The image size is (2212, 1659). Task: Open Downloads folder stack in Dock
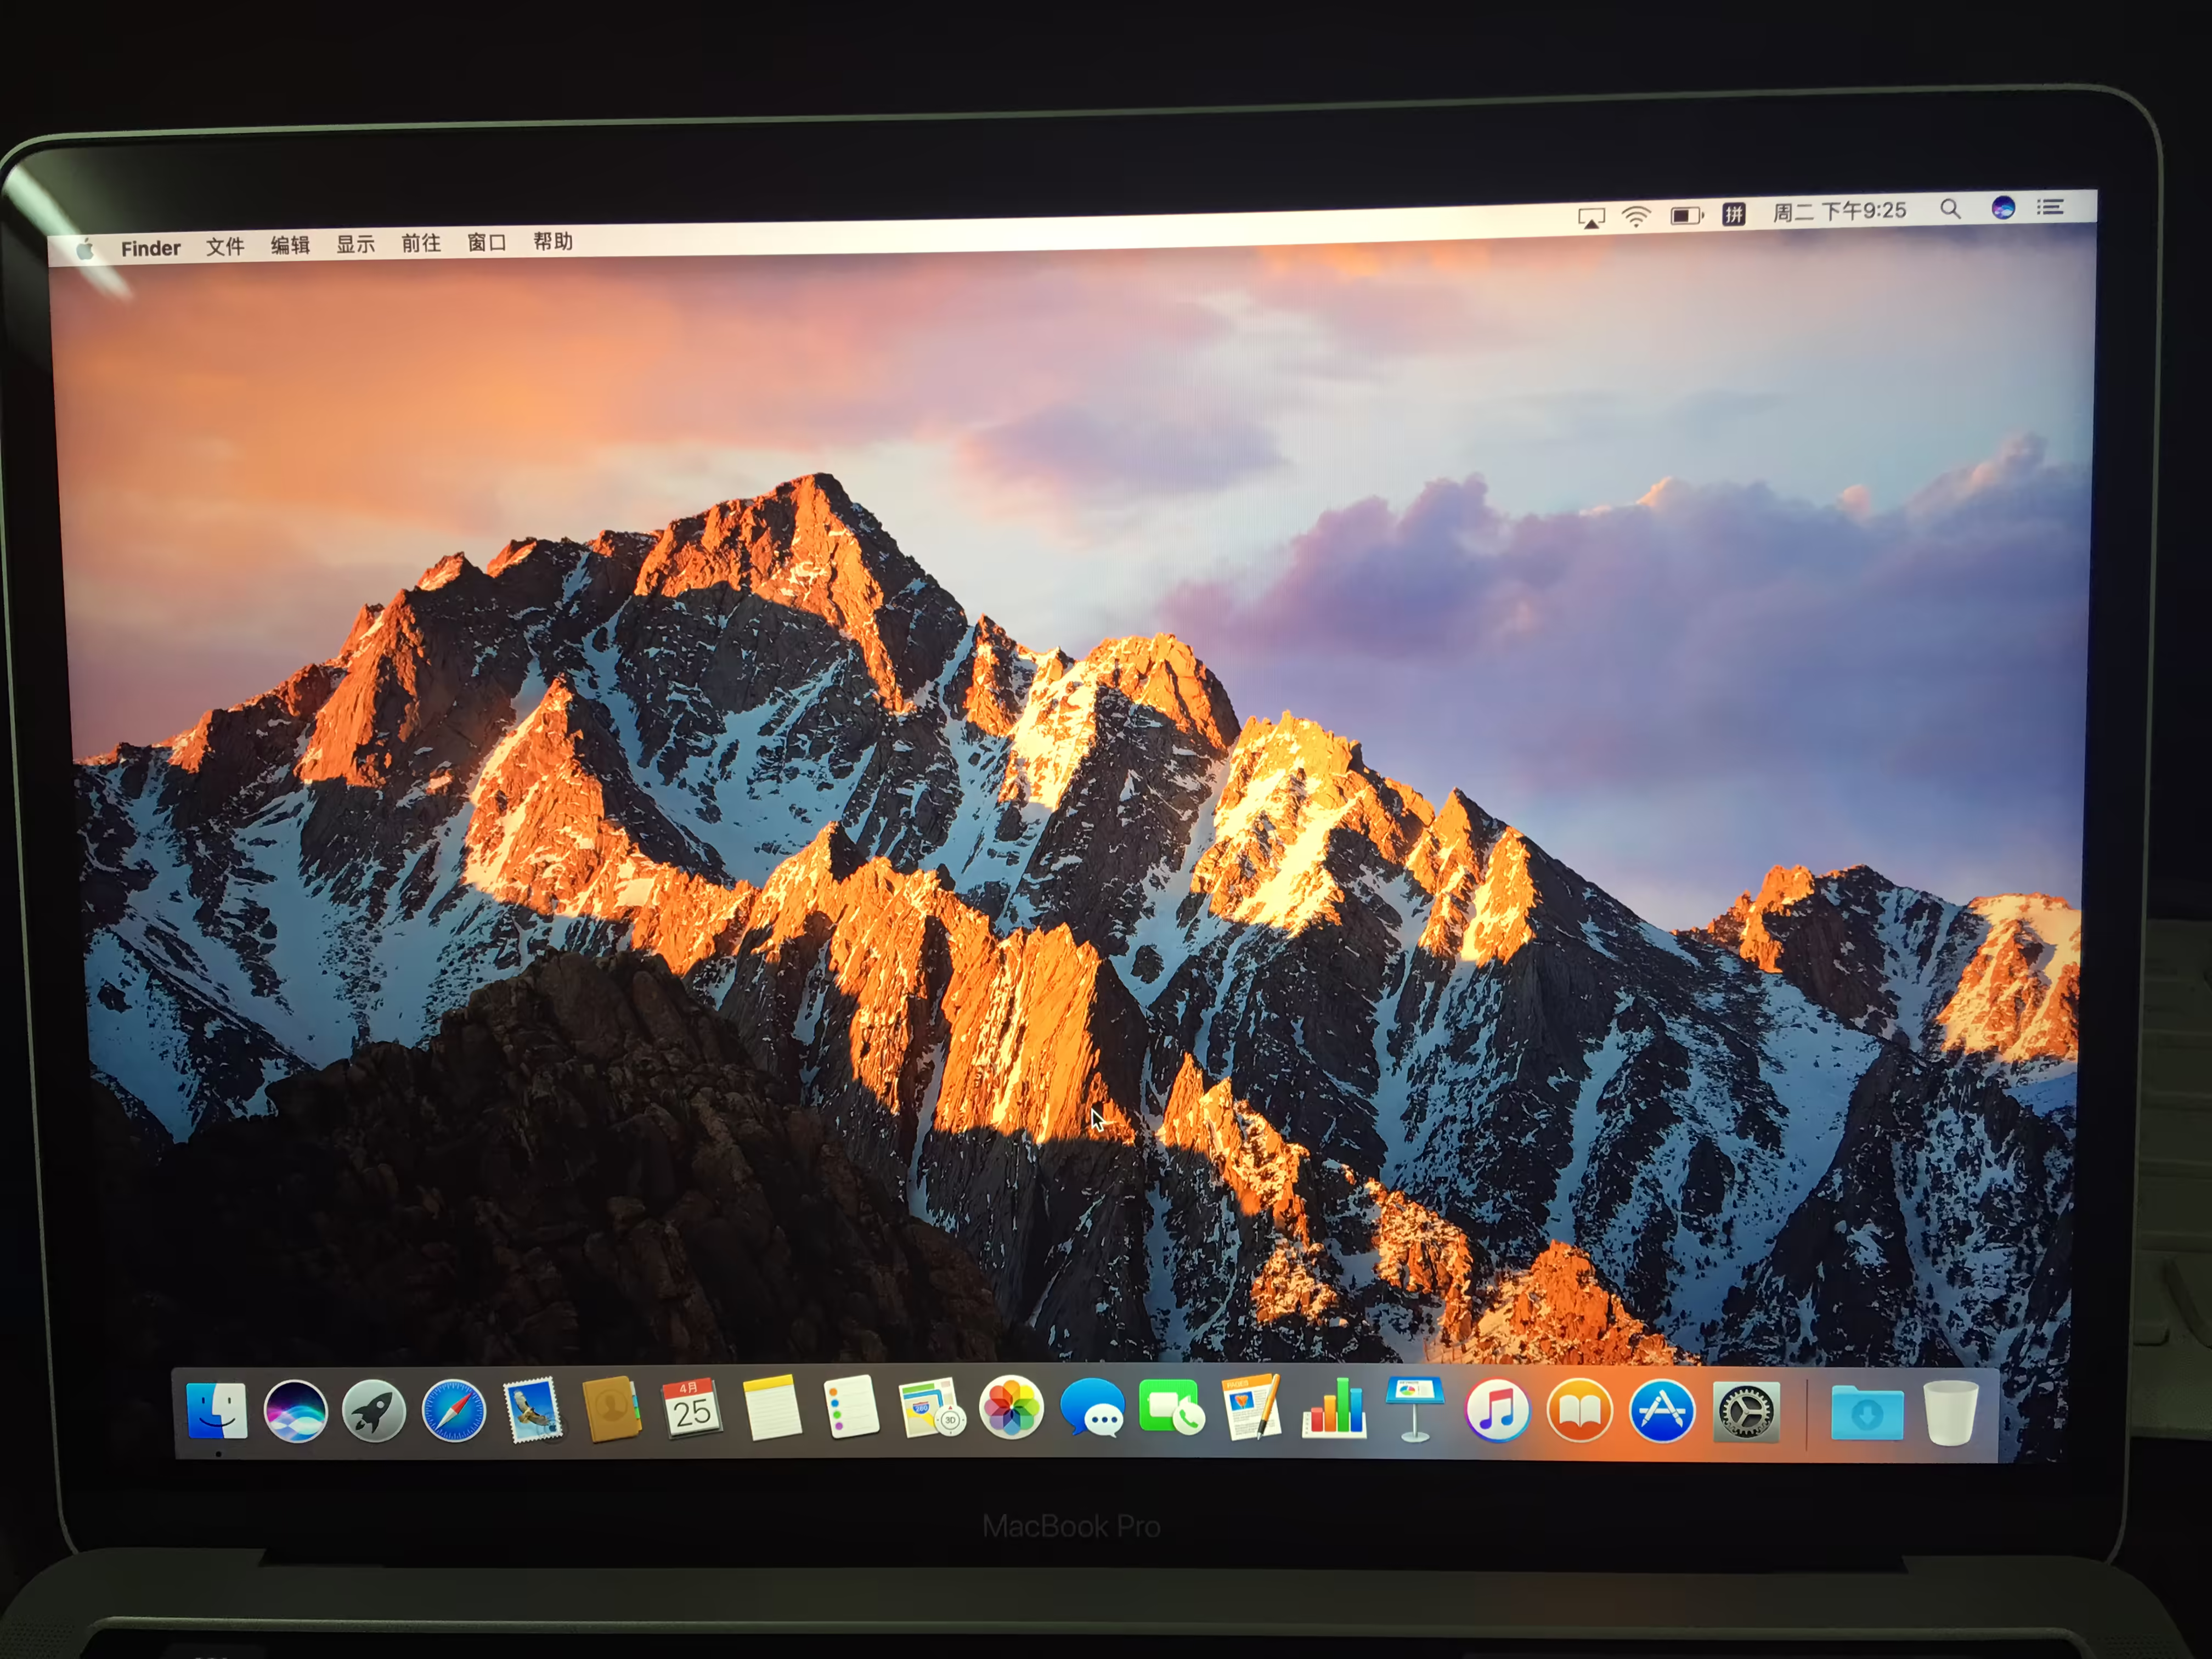[x=1867, y=1413]
